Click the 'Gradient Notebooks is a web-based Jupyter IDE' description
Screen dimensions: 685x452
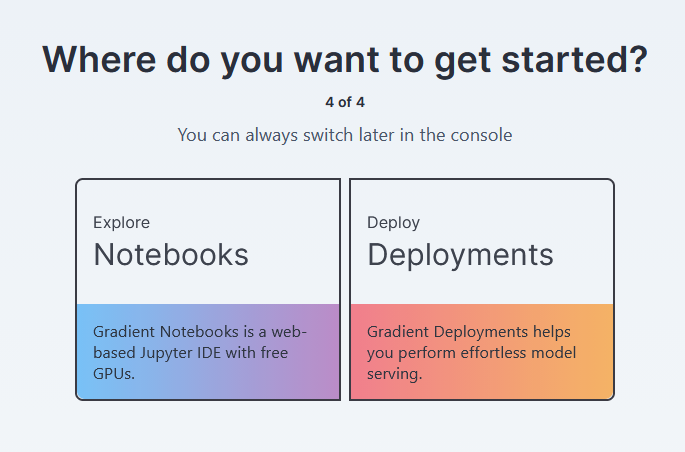click(x=200, y=352)
